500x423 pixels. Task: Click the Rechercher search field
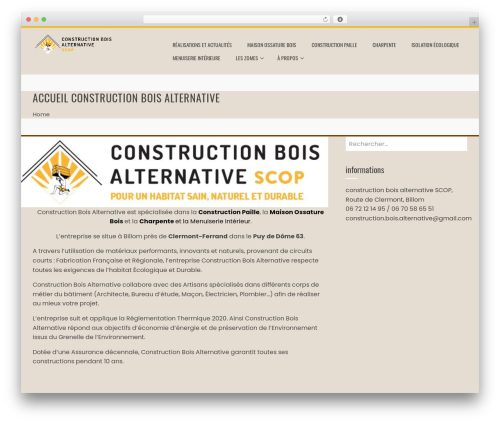point(406,144)
